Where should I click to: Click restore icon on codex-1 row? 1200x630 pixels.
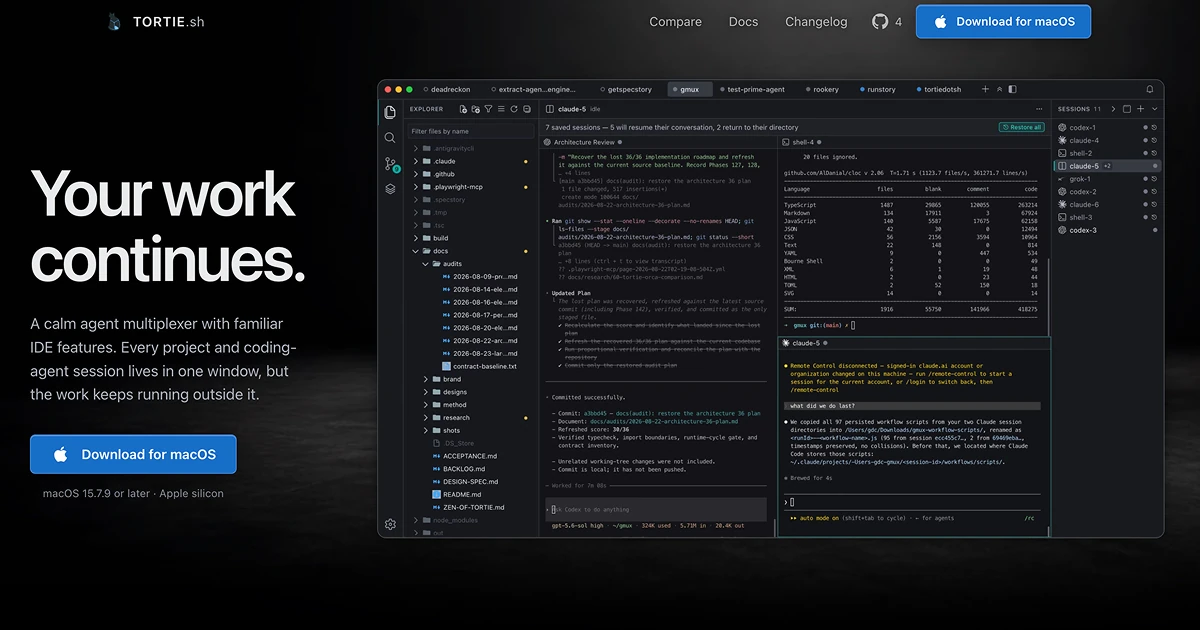[x=1154, y=127]
